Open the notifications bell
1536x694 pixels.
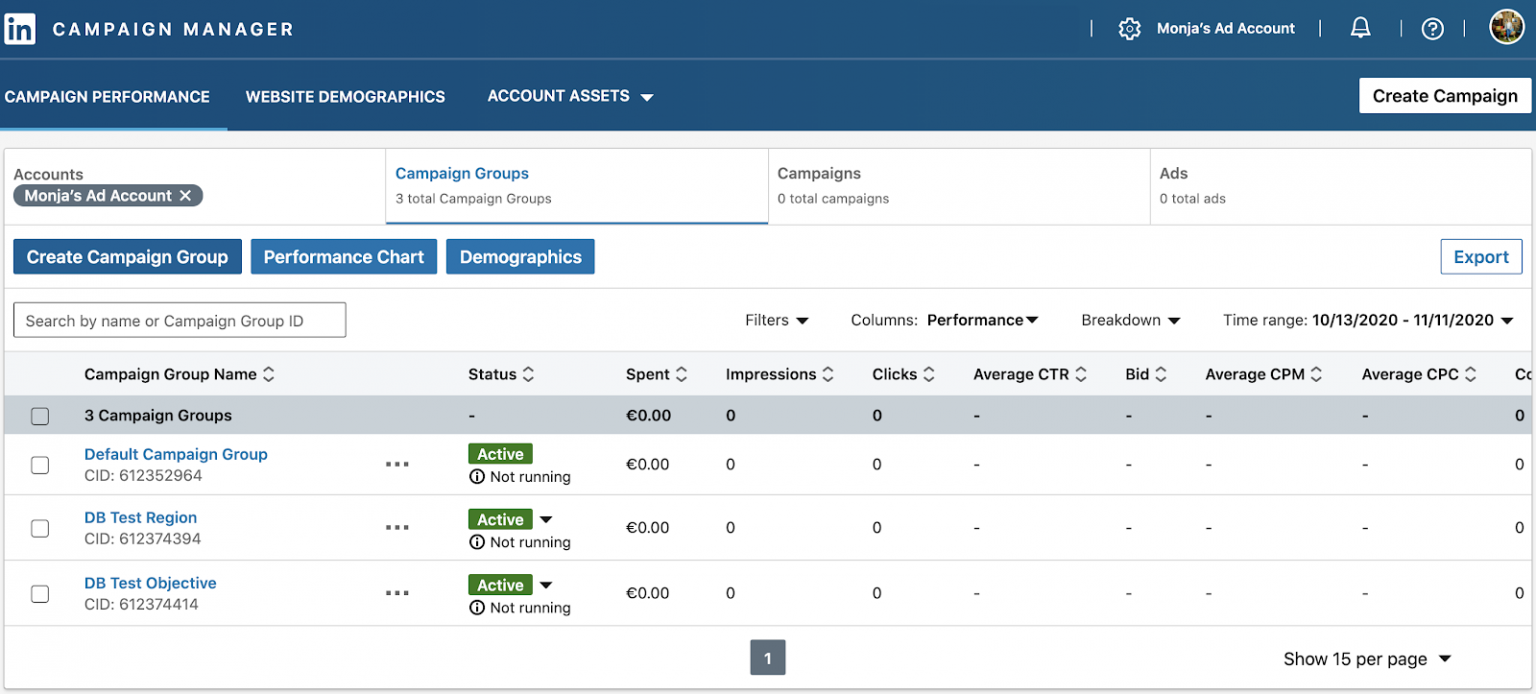pyautogui.click(x=1360, y=28)
